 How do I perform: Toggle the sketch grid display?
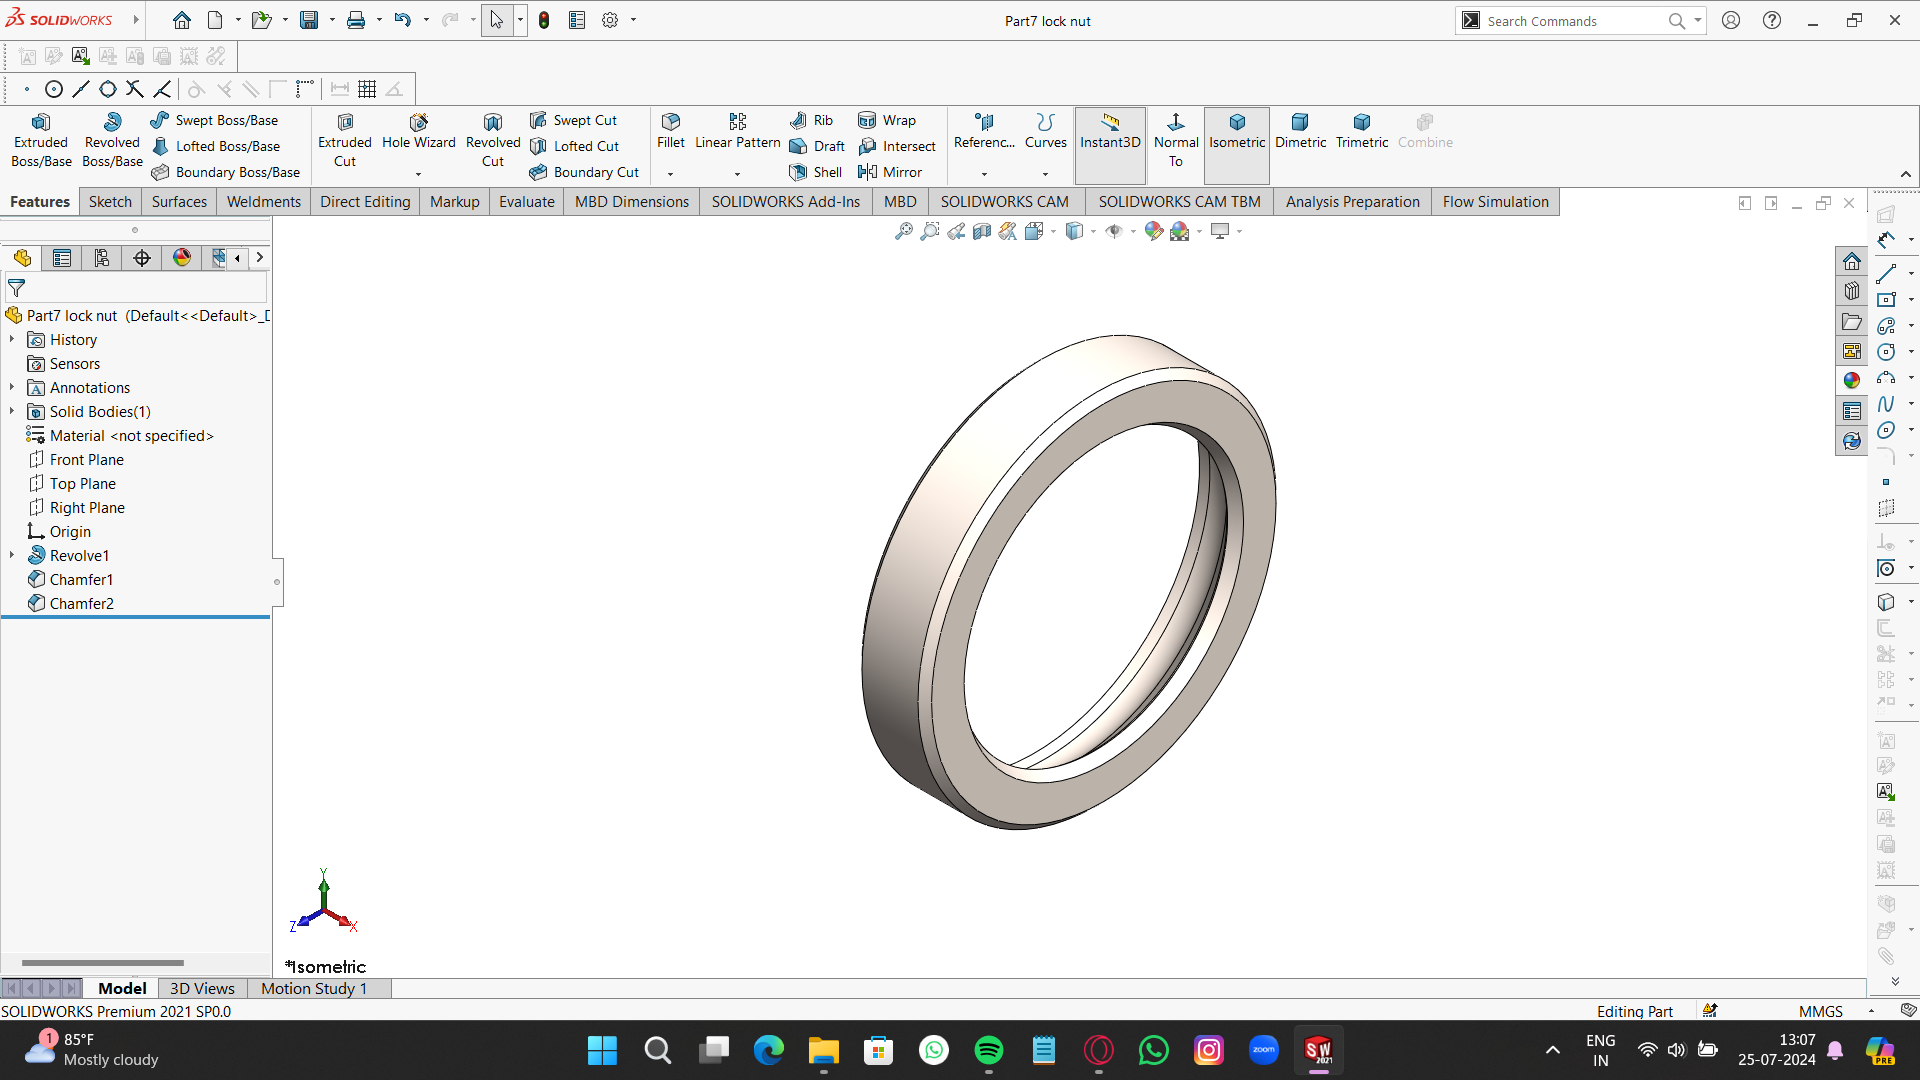tap(367, 89)
